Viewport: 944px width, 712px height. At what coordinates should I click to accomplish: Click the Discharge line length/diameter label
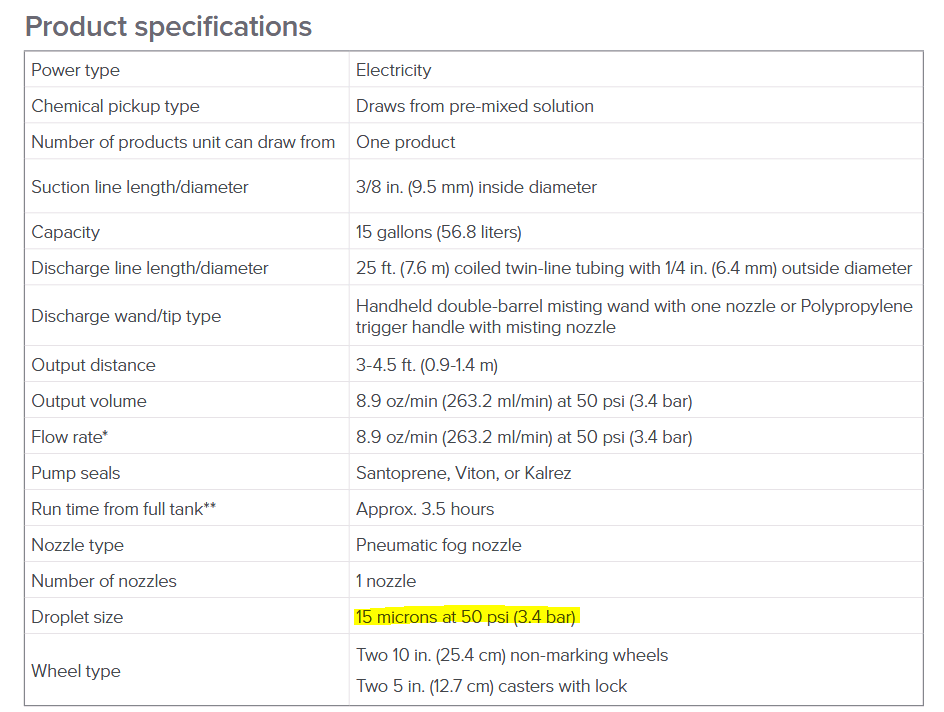coord(150,268)
